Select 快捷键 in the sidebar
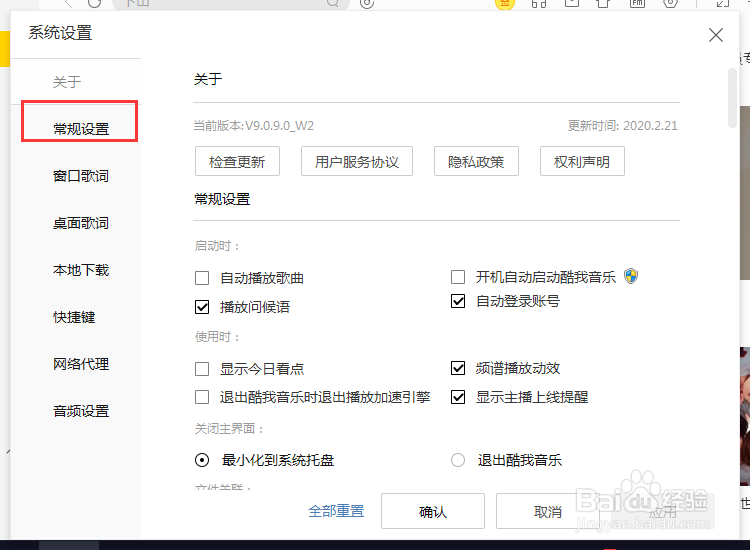The width and height of the screenshot is (750, 550). pyautogui.click(x=74, y=317)
